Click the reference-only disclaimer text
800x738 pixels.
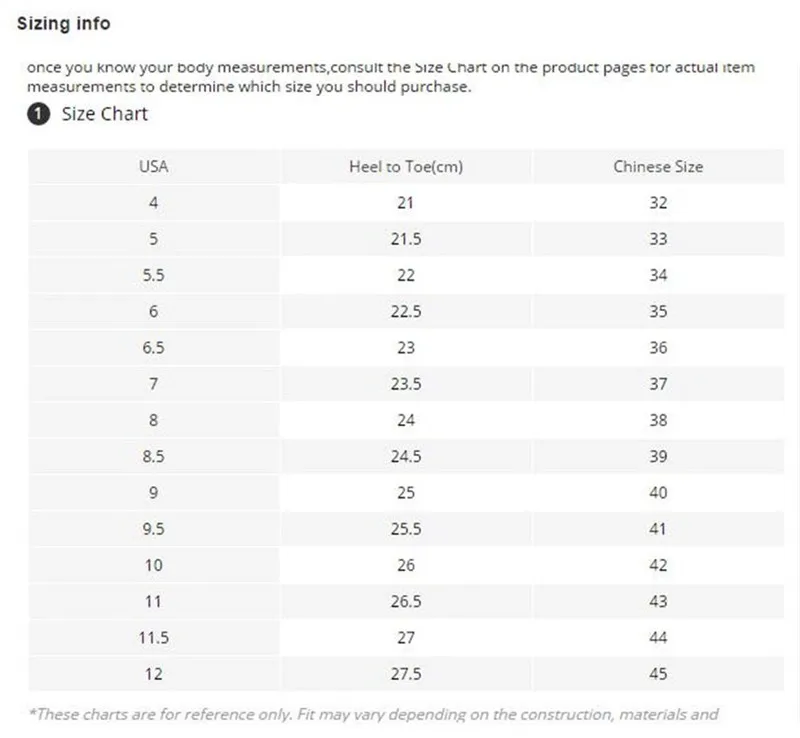(373, 715)
